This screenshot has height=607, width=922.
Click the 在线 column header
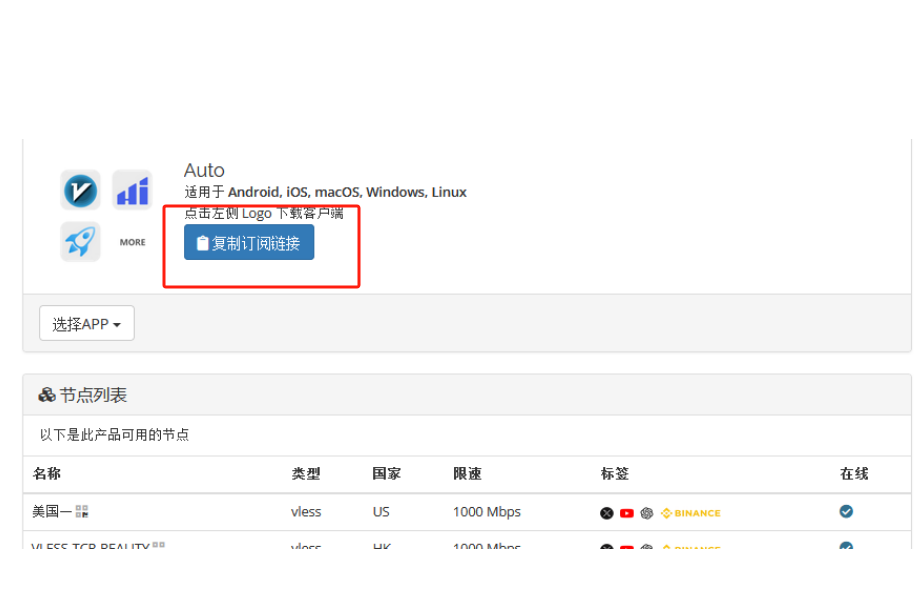[854, 474]
